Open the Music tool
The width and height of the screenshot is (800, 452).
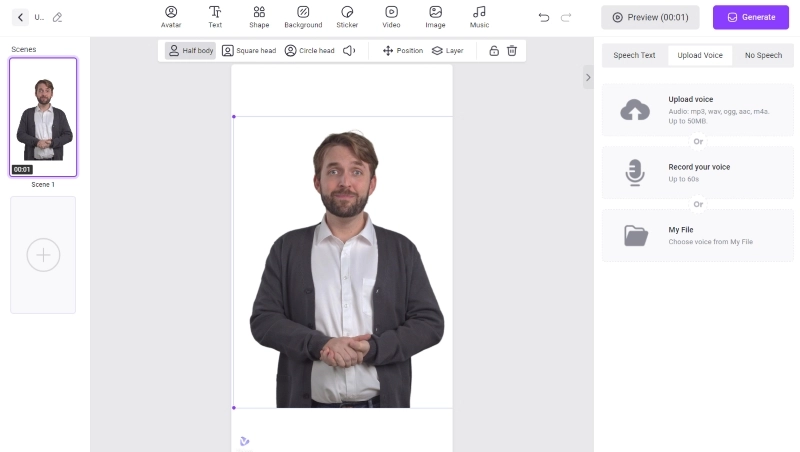click(479, 16)
